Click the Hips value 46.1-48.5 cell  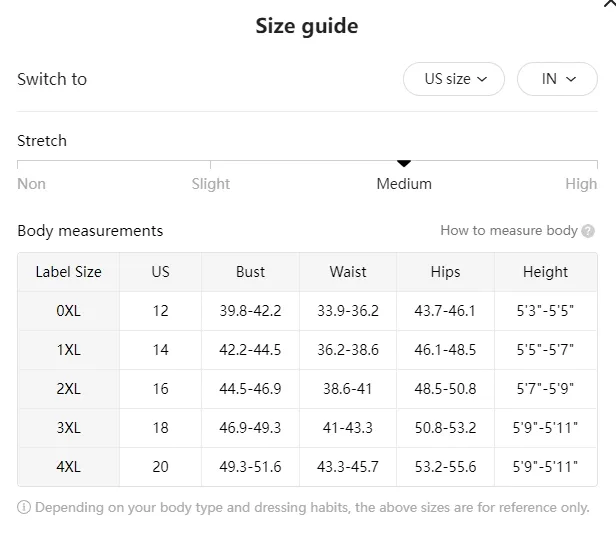445,350
